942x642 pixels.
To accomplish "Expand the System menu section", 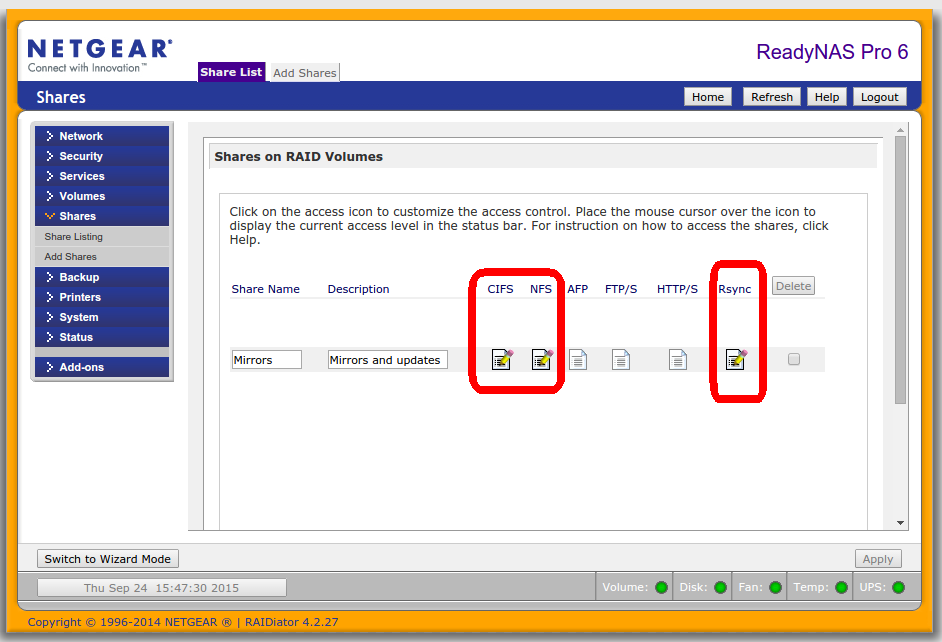I will pyautogui.click(x=102, y=317).
